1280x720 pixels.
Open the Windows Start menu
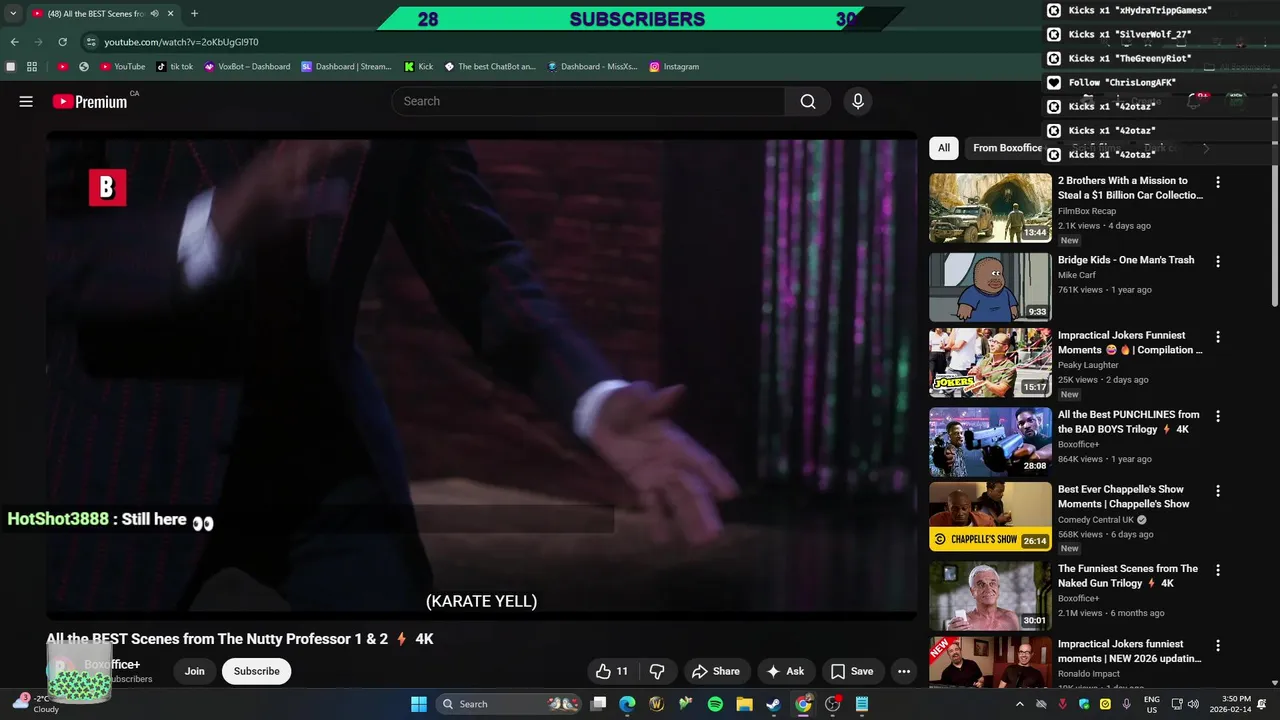click(419, 704)
